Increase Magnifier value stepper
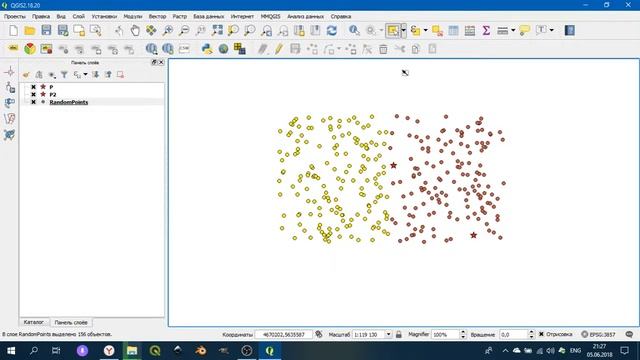The height and width of the screenshot is (360, 640). tap(463, 332)
